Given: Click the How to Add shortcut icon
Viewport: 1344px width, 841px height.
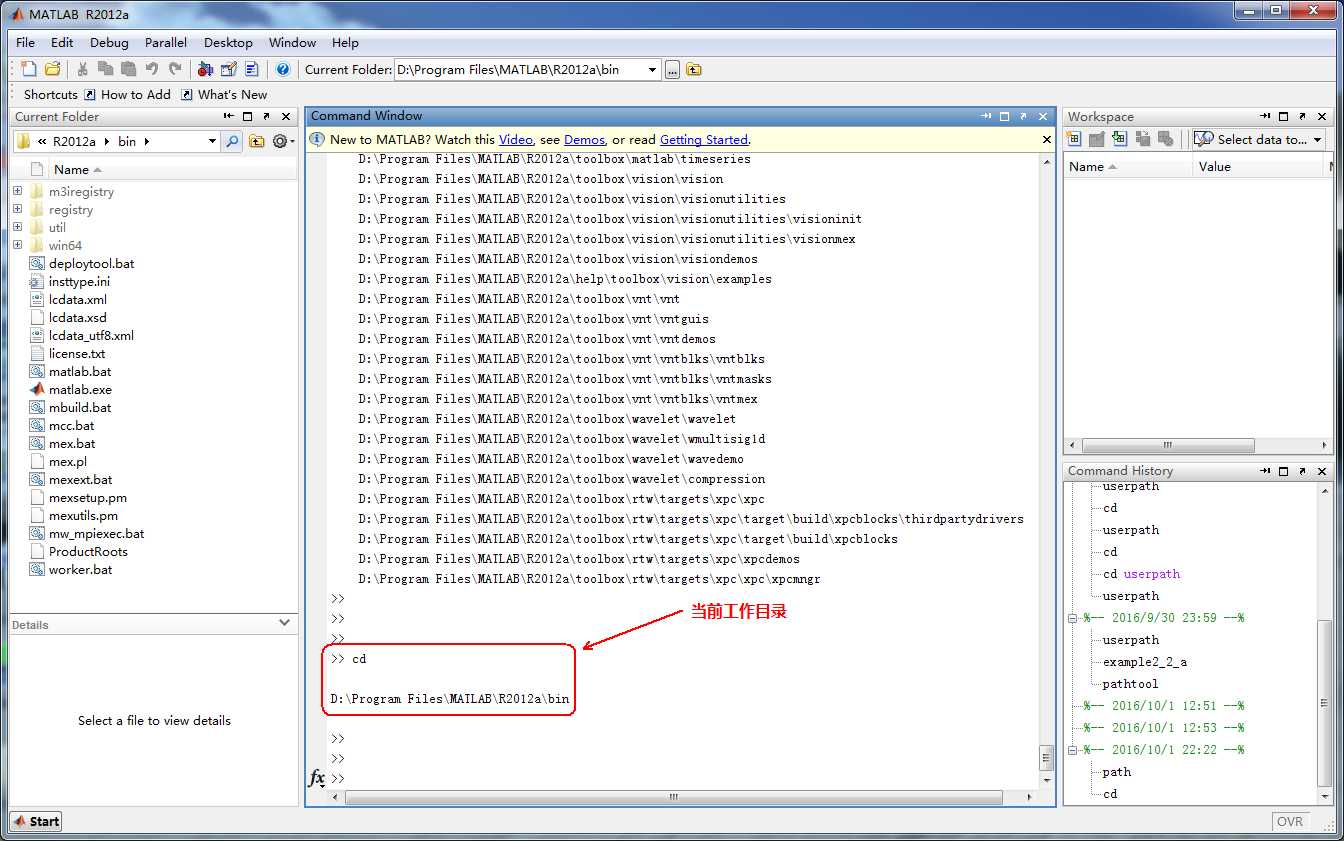Looking at the screenshot, I should pos(90,94).
